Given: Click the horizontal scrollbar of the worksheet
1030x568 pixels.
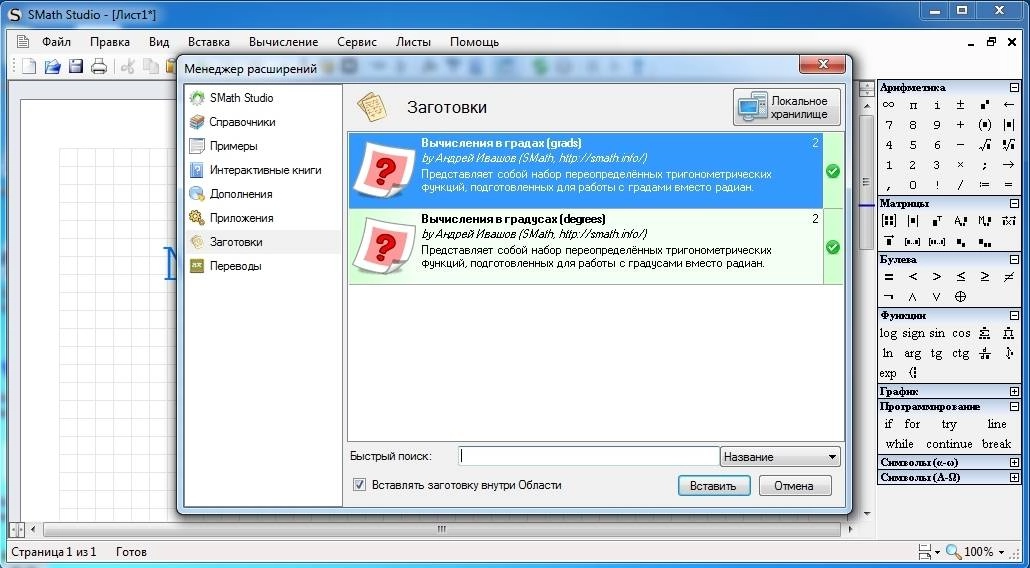Looking at the screenshot, I should click(441, 529).
